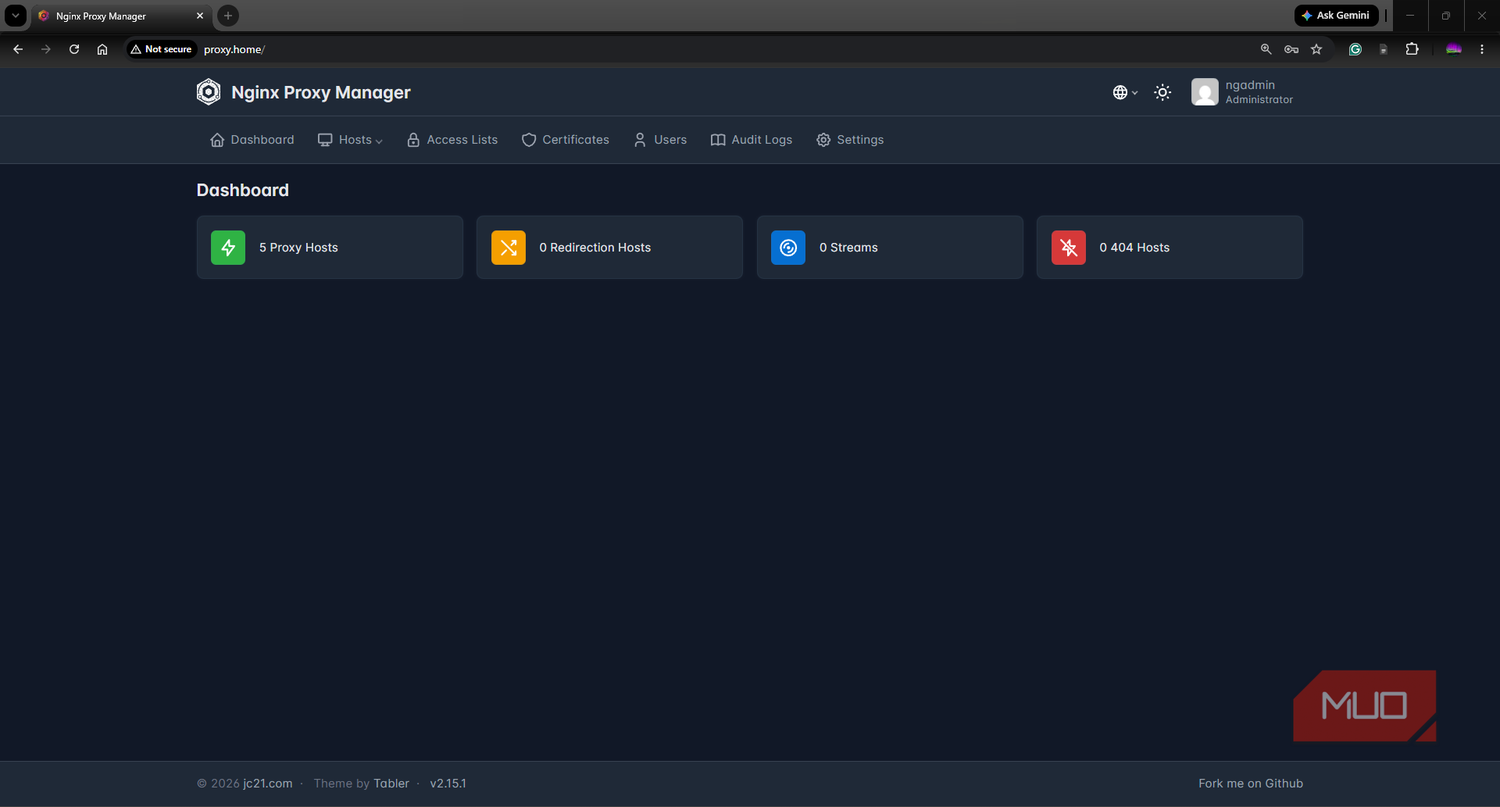Click the Hosts monitor icon
Screen dimensions: 1500x807
pos(325,140)
